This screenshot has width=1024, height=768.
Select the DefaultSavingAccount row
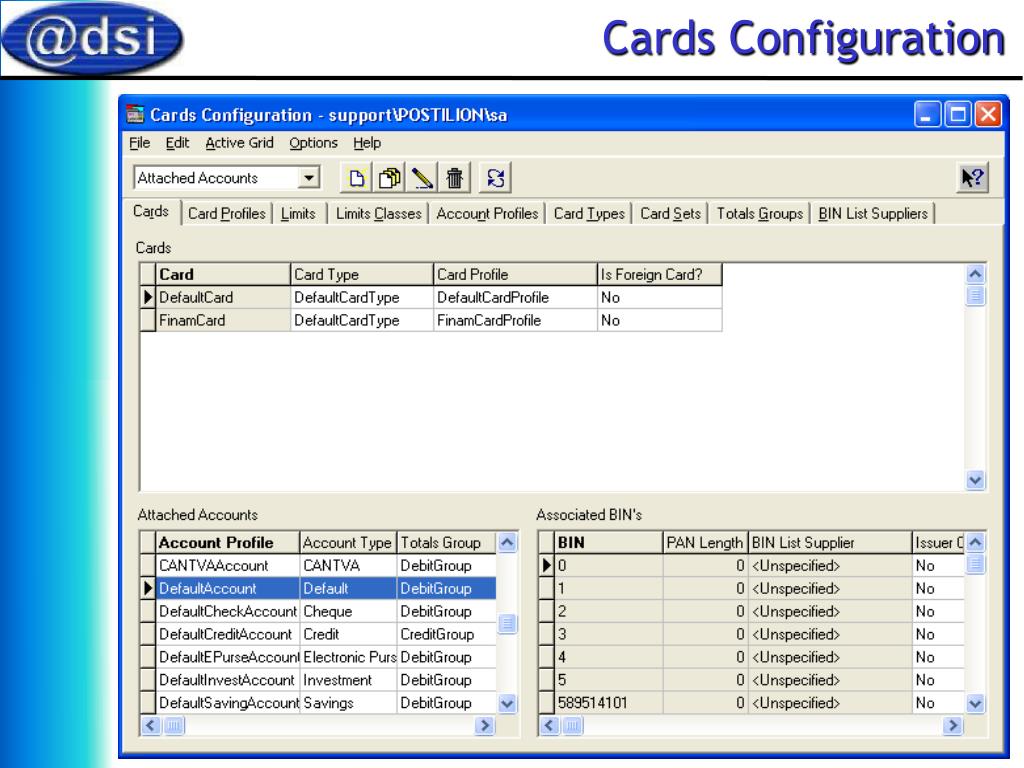(319, 703)
